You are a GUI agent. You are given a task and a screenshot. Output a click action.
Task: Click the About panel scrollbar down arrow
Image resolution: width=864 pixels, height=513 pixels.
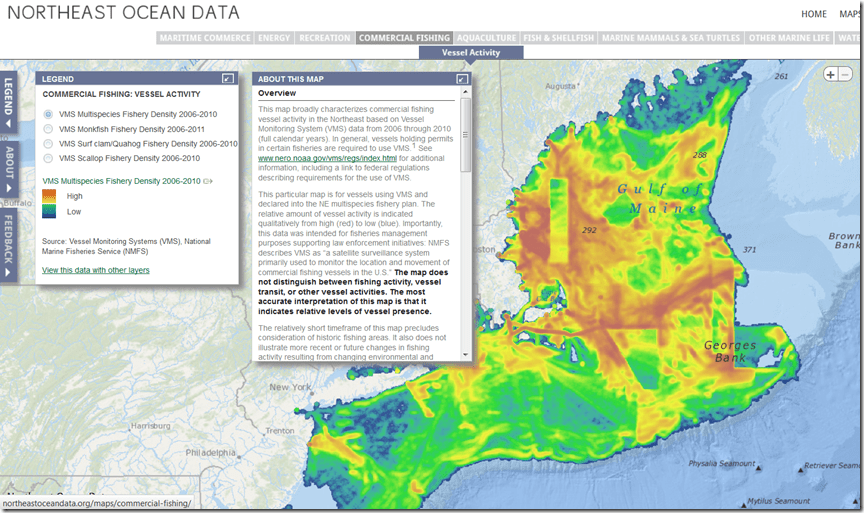click(465, 354)
